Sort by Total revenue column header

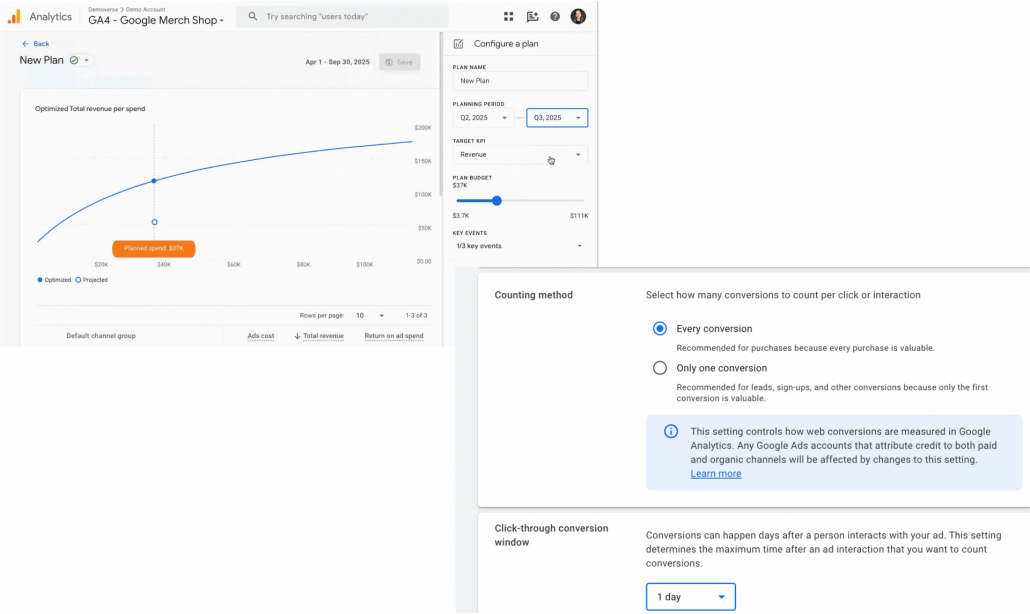tap(322, 336)
